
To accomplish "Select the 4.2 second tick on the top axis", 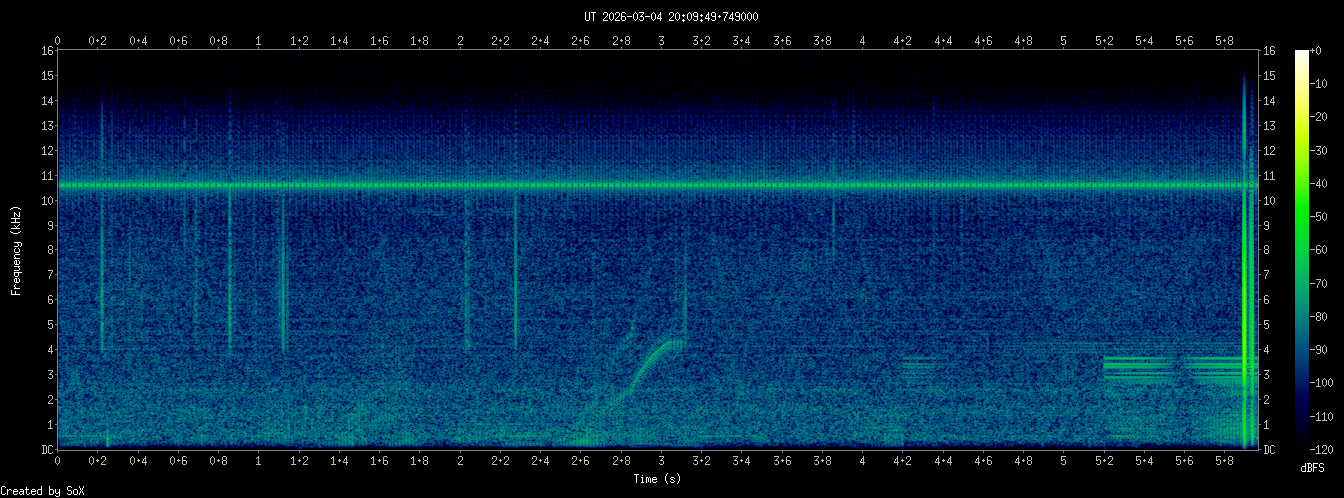I will pos(903,40).
